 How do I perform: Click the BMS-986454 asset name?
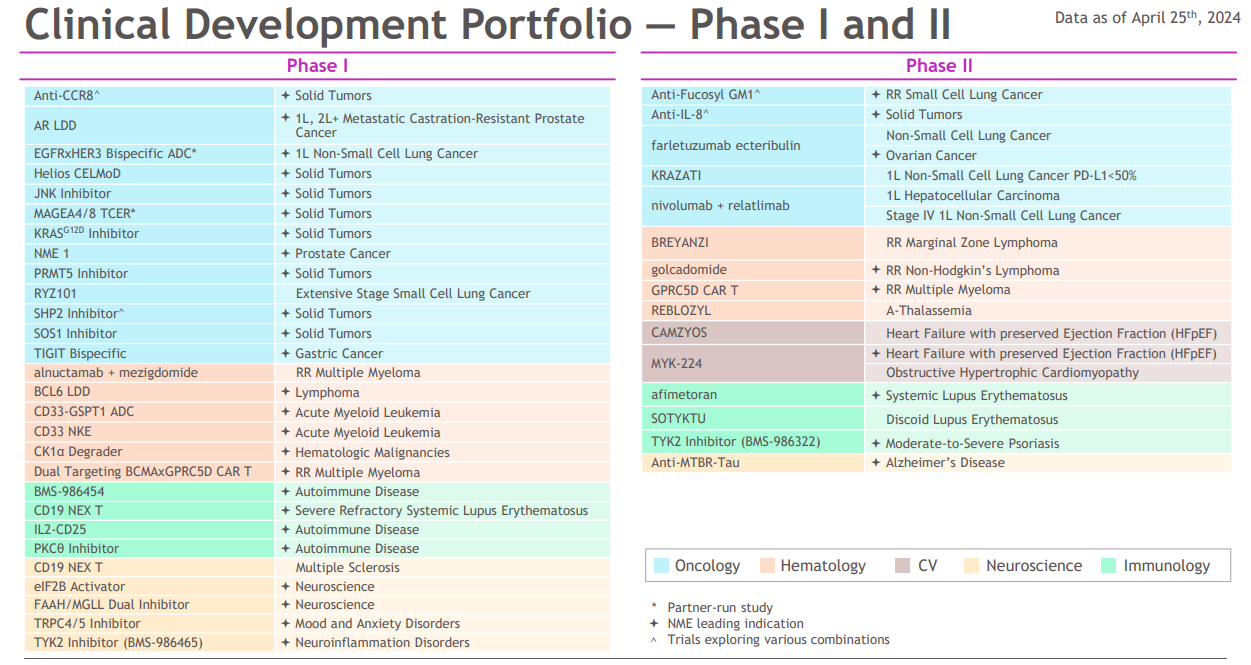click(69, 492)
